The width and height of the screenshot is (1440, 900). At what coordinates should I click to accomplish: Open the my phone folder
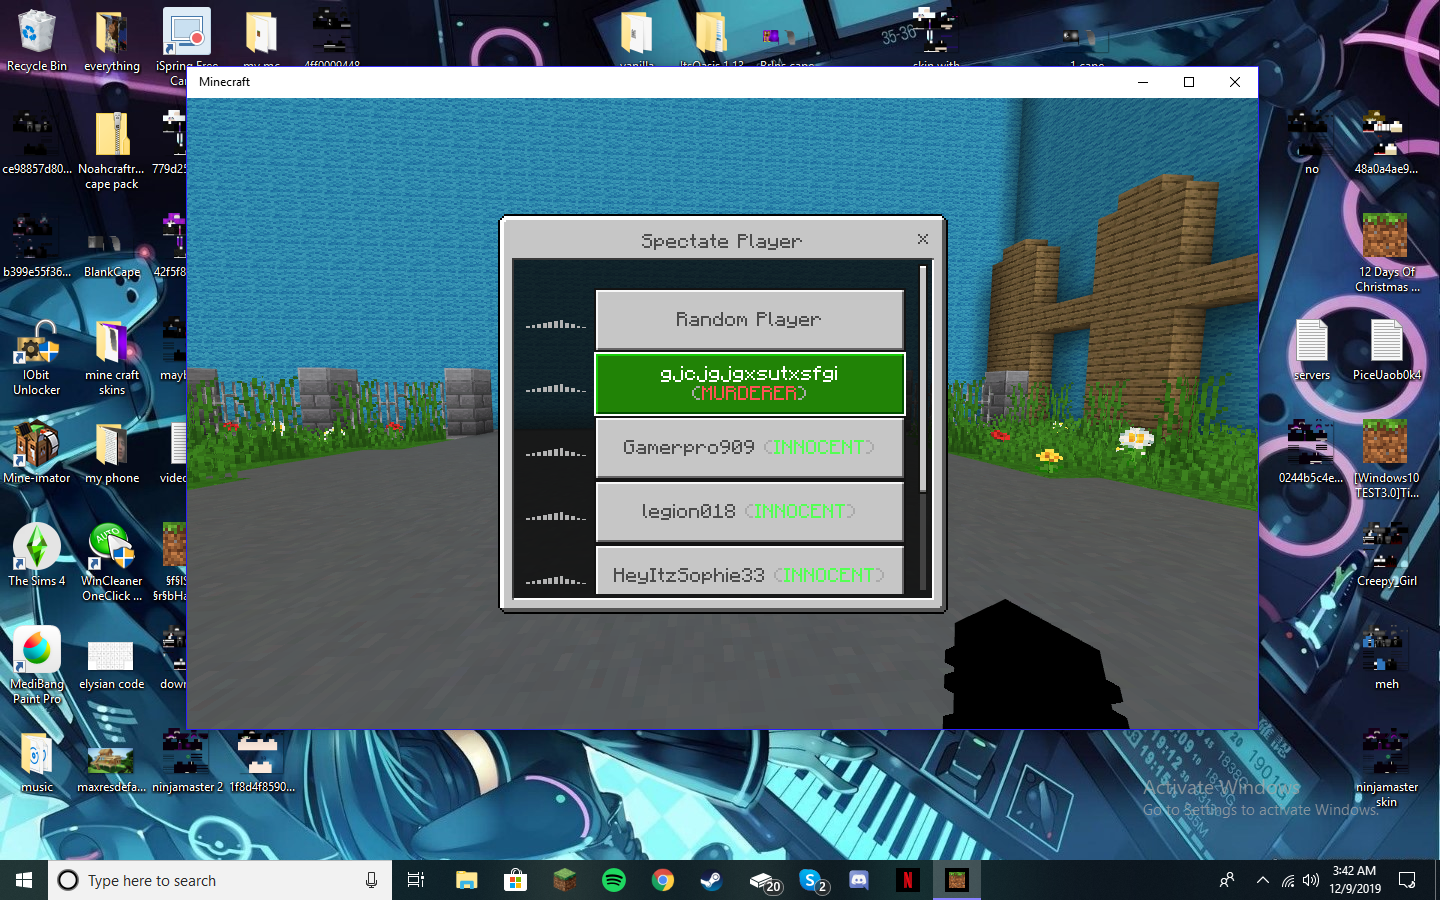[x=111, y=453]
